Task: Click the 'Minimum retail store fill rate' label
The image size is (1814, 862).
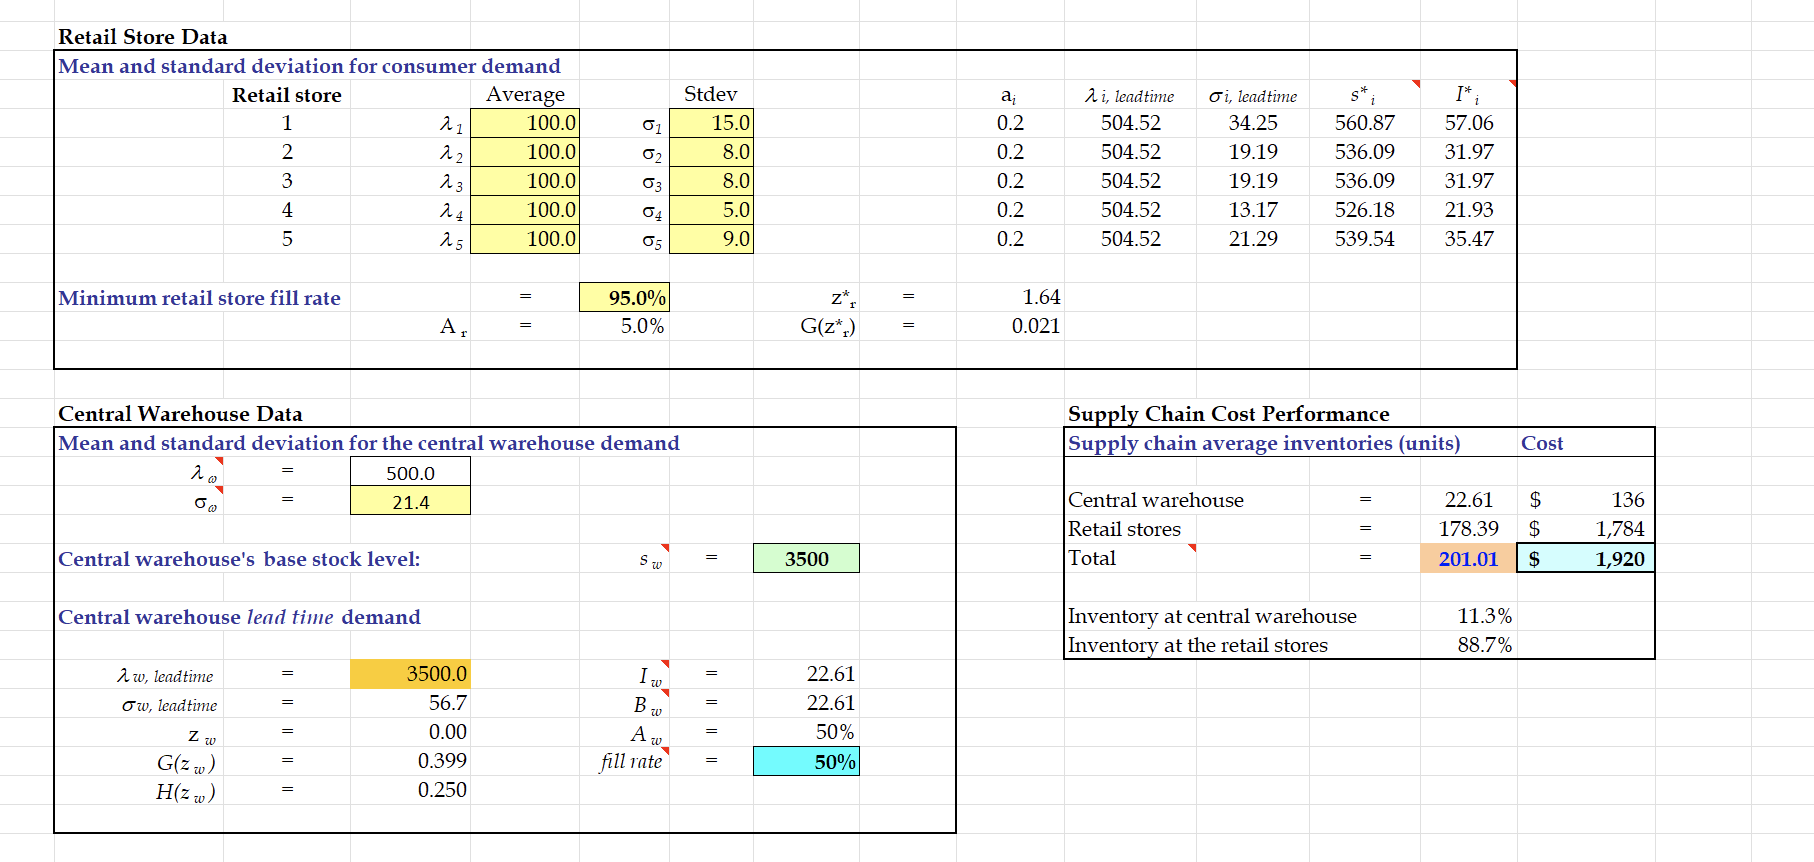Action: 199,298
